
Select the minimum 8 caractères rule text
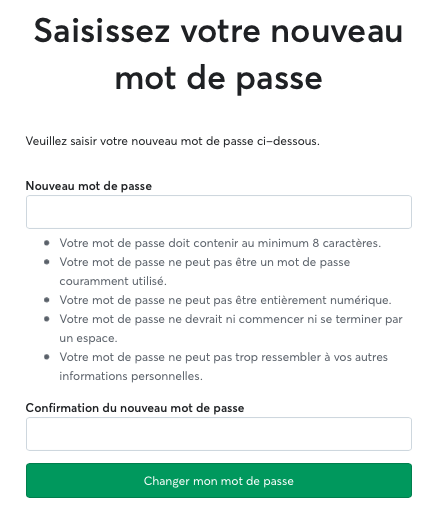(220, 243)
